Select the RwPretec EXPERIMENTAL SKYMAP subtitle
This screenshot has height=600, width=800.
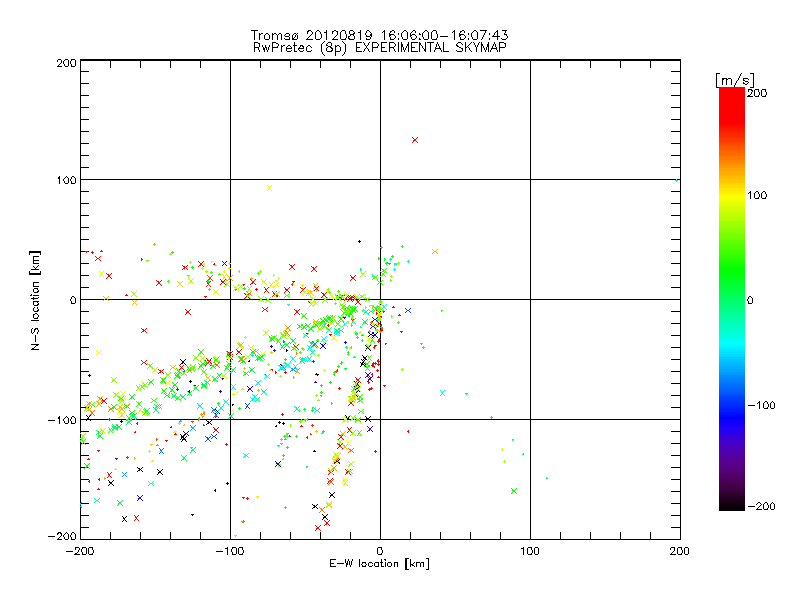(x=379, y=46)
